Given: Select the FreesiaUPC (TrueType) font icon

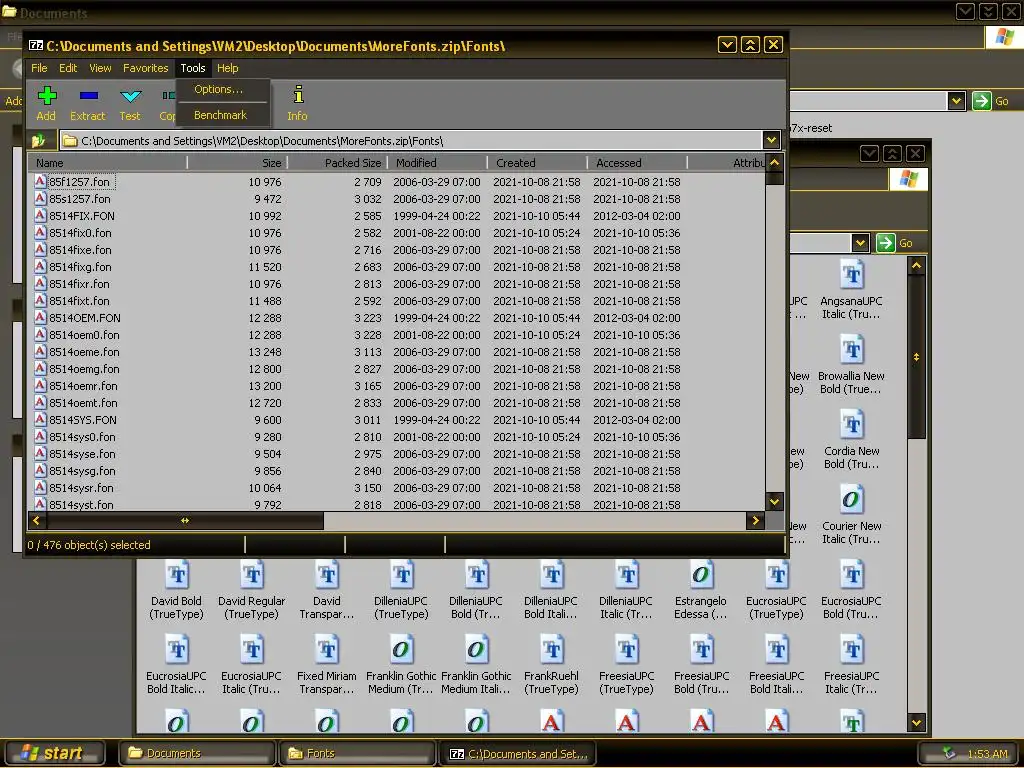Looking at the screenshot, I should [x=626, y=650].
